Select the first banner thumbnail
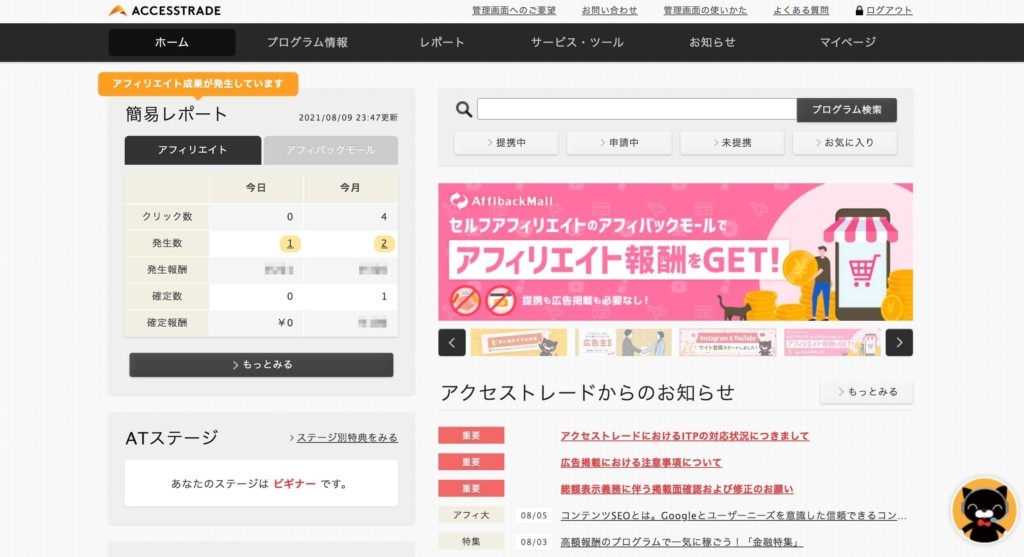 pos(518,342)
